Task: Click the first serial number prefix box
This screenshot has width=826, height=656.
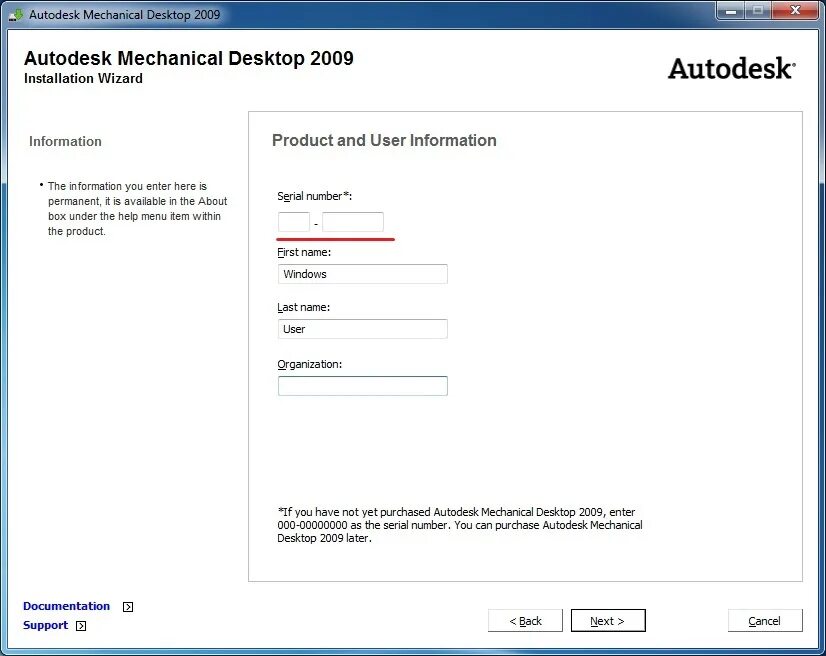Action: [293, 222]
